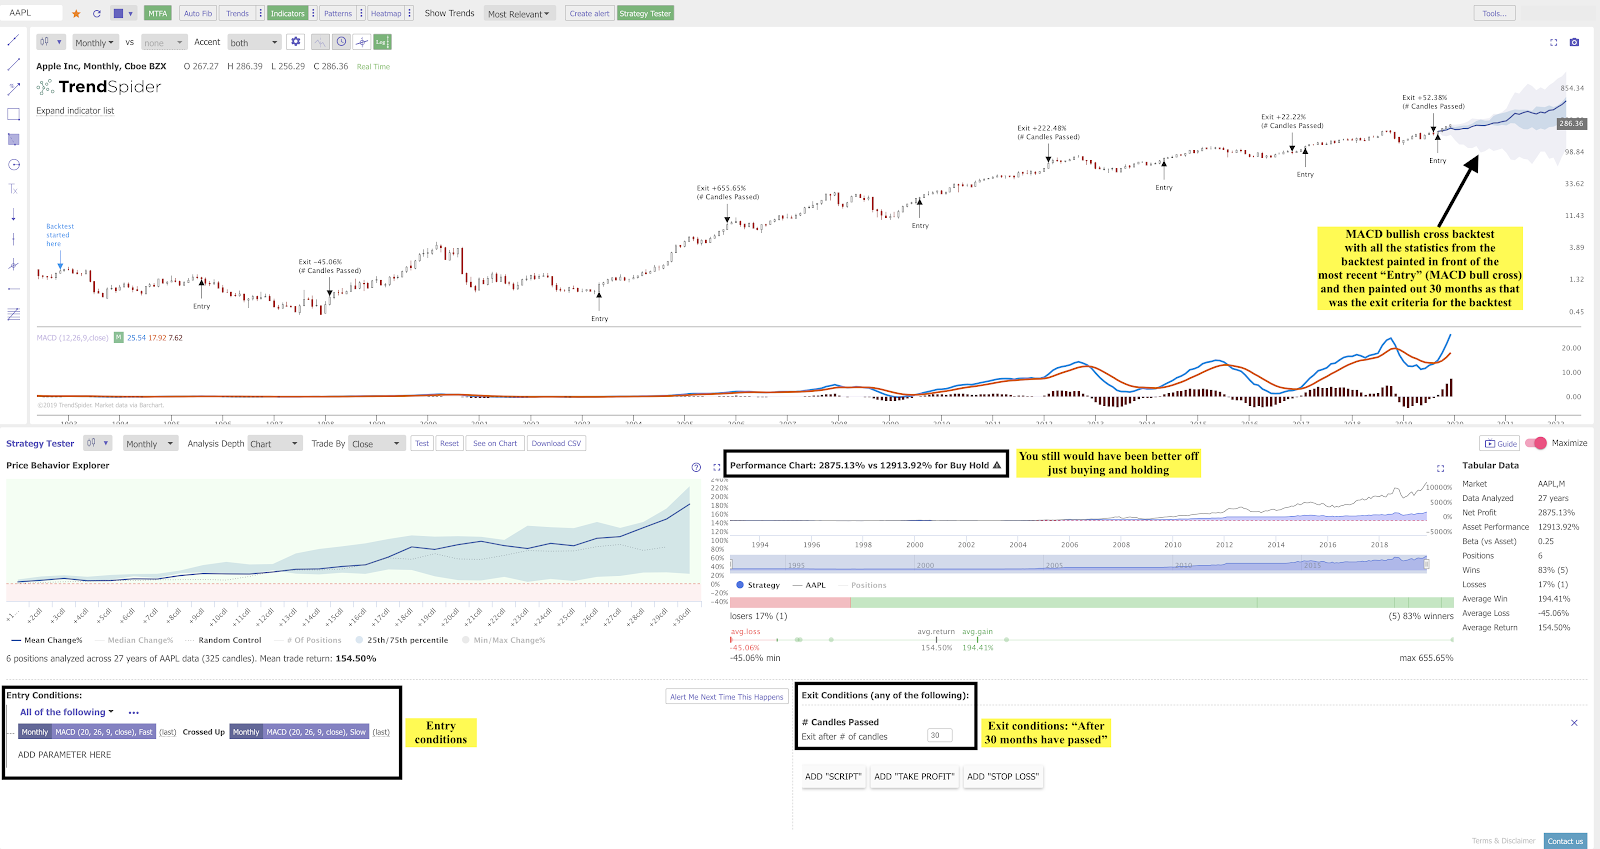Select the text annotation tool in sidebar
Viewport: 1600px width, 849px height.
pyautogui.click(x=13, y=189)
